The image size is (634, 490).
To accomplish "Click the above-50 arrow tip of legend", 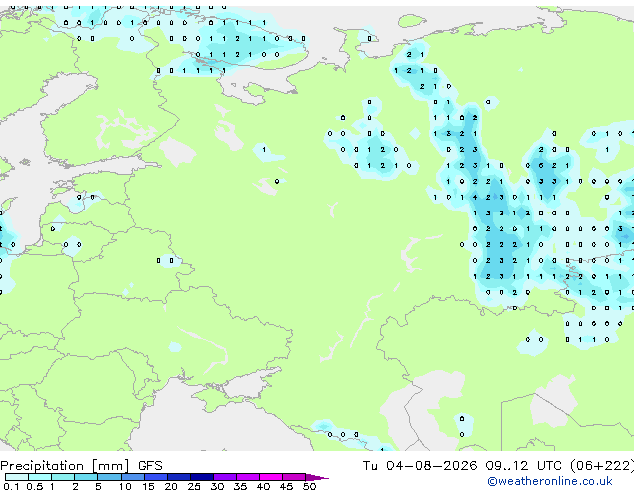I will 317,477.
